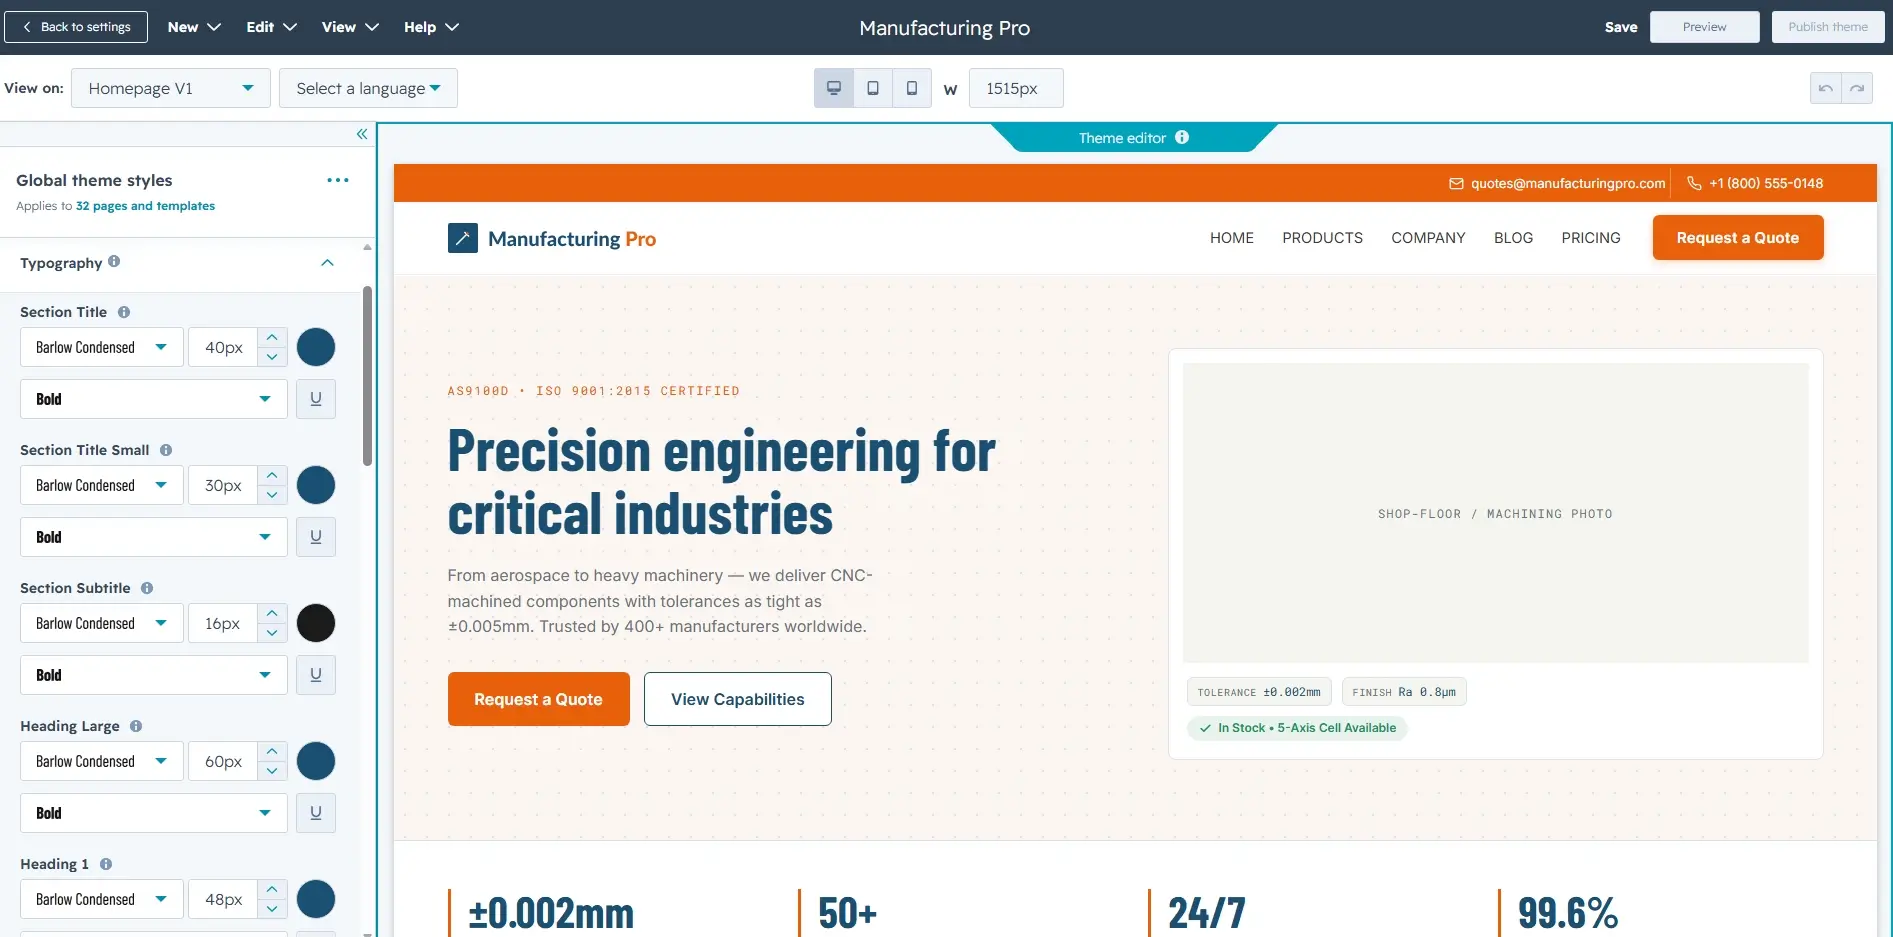
Task: Toggle underline for Section Title Small
Action: pyautogui.click(x=316, y=537)
